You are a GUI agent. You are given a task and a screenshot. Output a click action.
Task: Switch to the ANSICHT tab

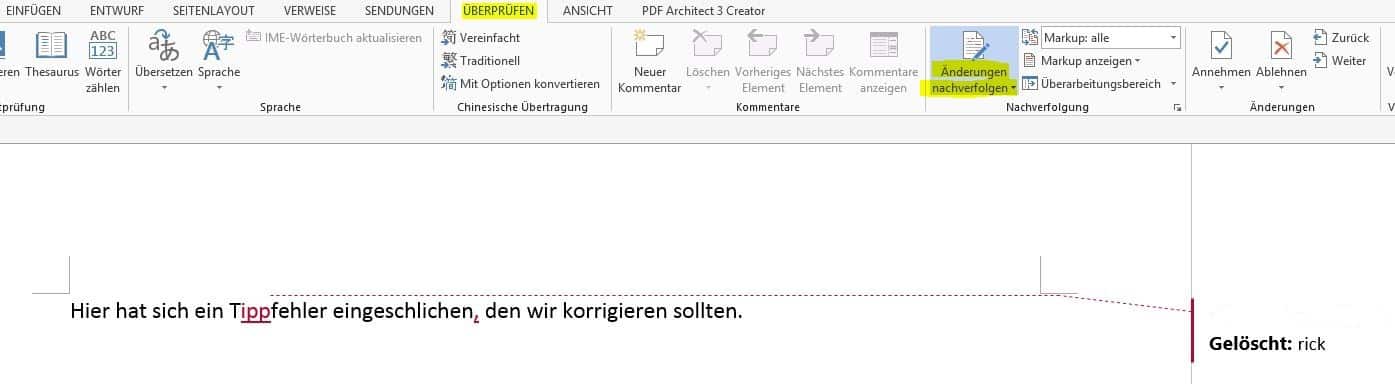point(588,11)
